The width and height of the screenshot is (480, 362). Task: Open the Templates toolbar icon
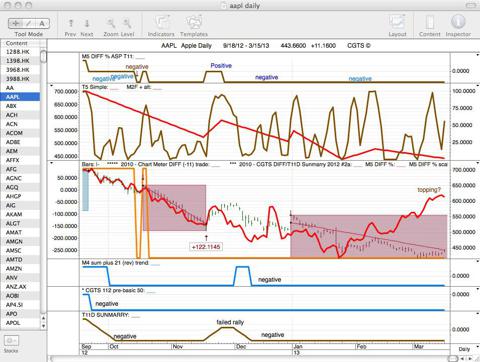[194, 23]
